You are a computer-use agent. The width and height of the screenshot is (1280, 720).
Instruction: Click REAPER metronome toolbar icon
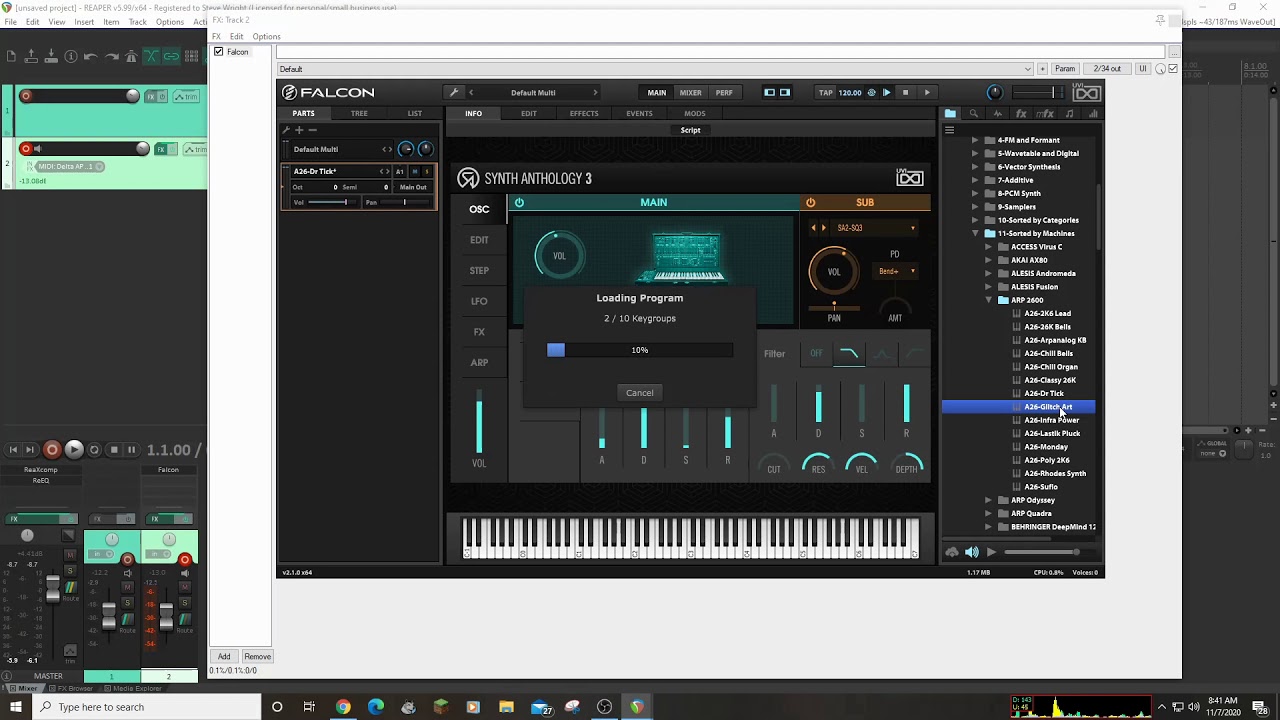coord(131,57)
